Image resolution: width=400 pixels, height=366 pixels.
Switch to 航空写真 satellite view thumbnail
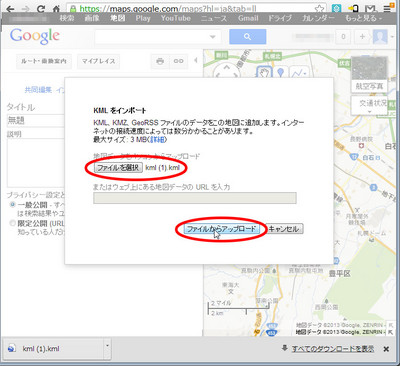pyautogui.click(x=369, y=74)
